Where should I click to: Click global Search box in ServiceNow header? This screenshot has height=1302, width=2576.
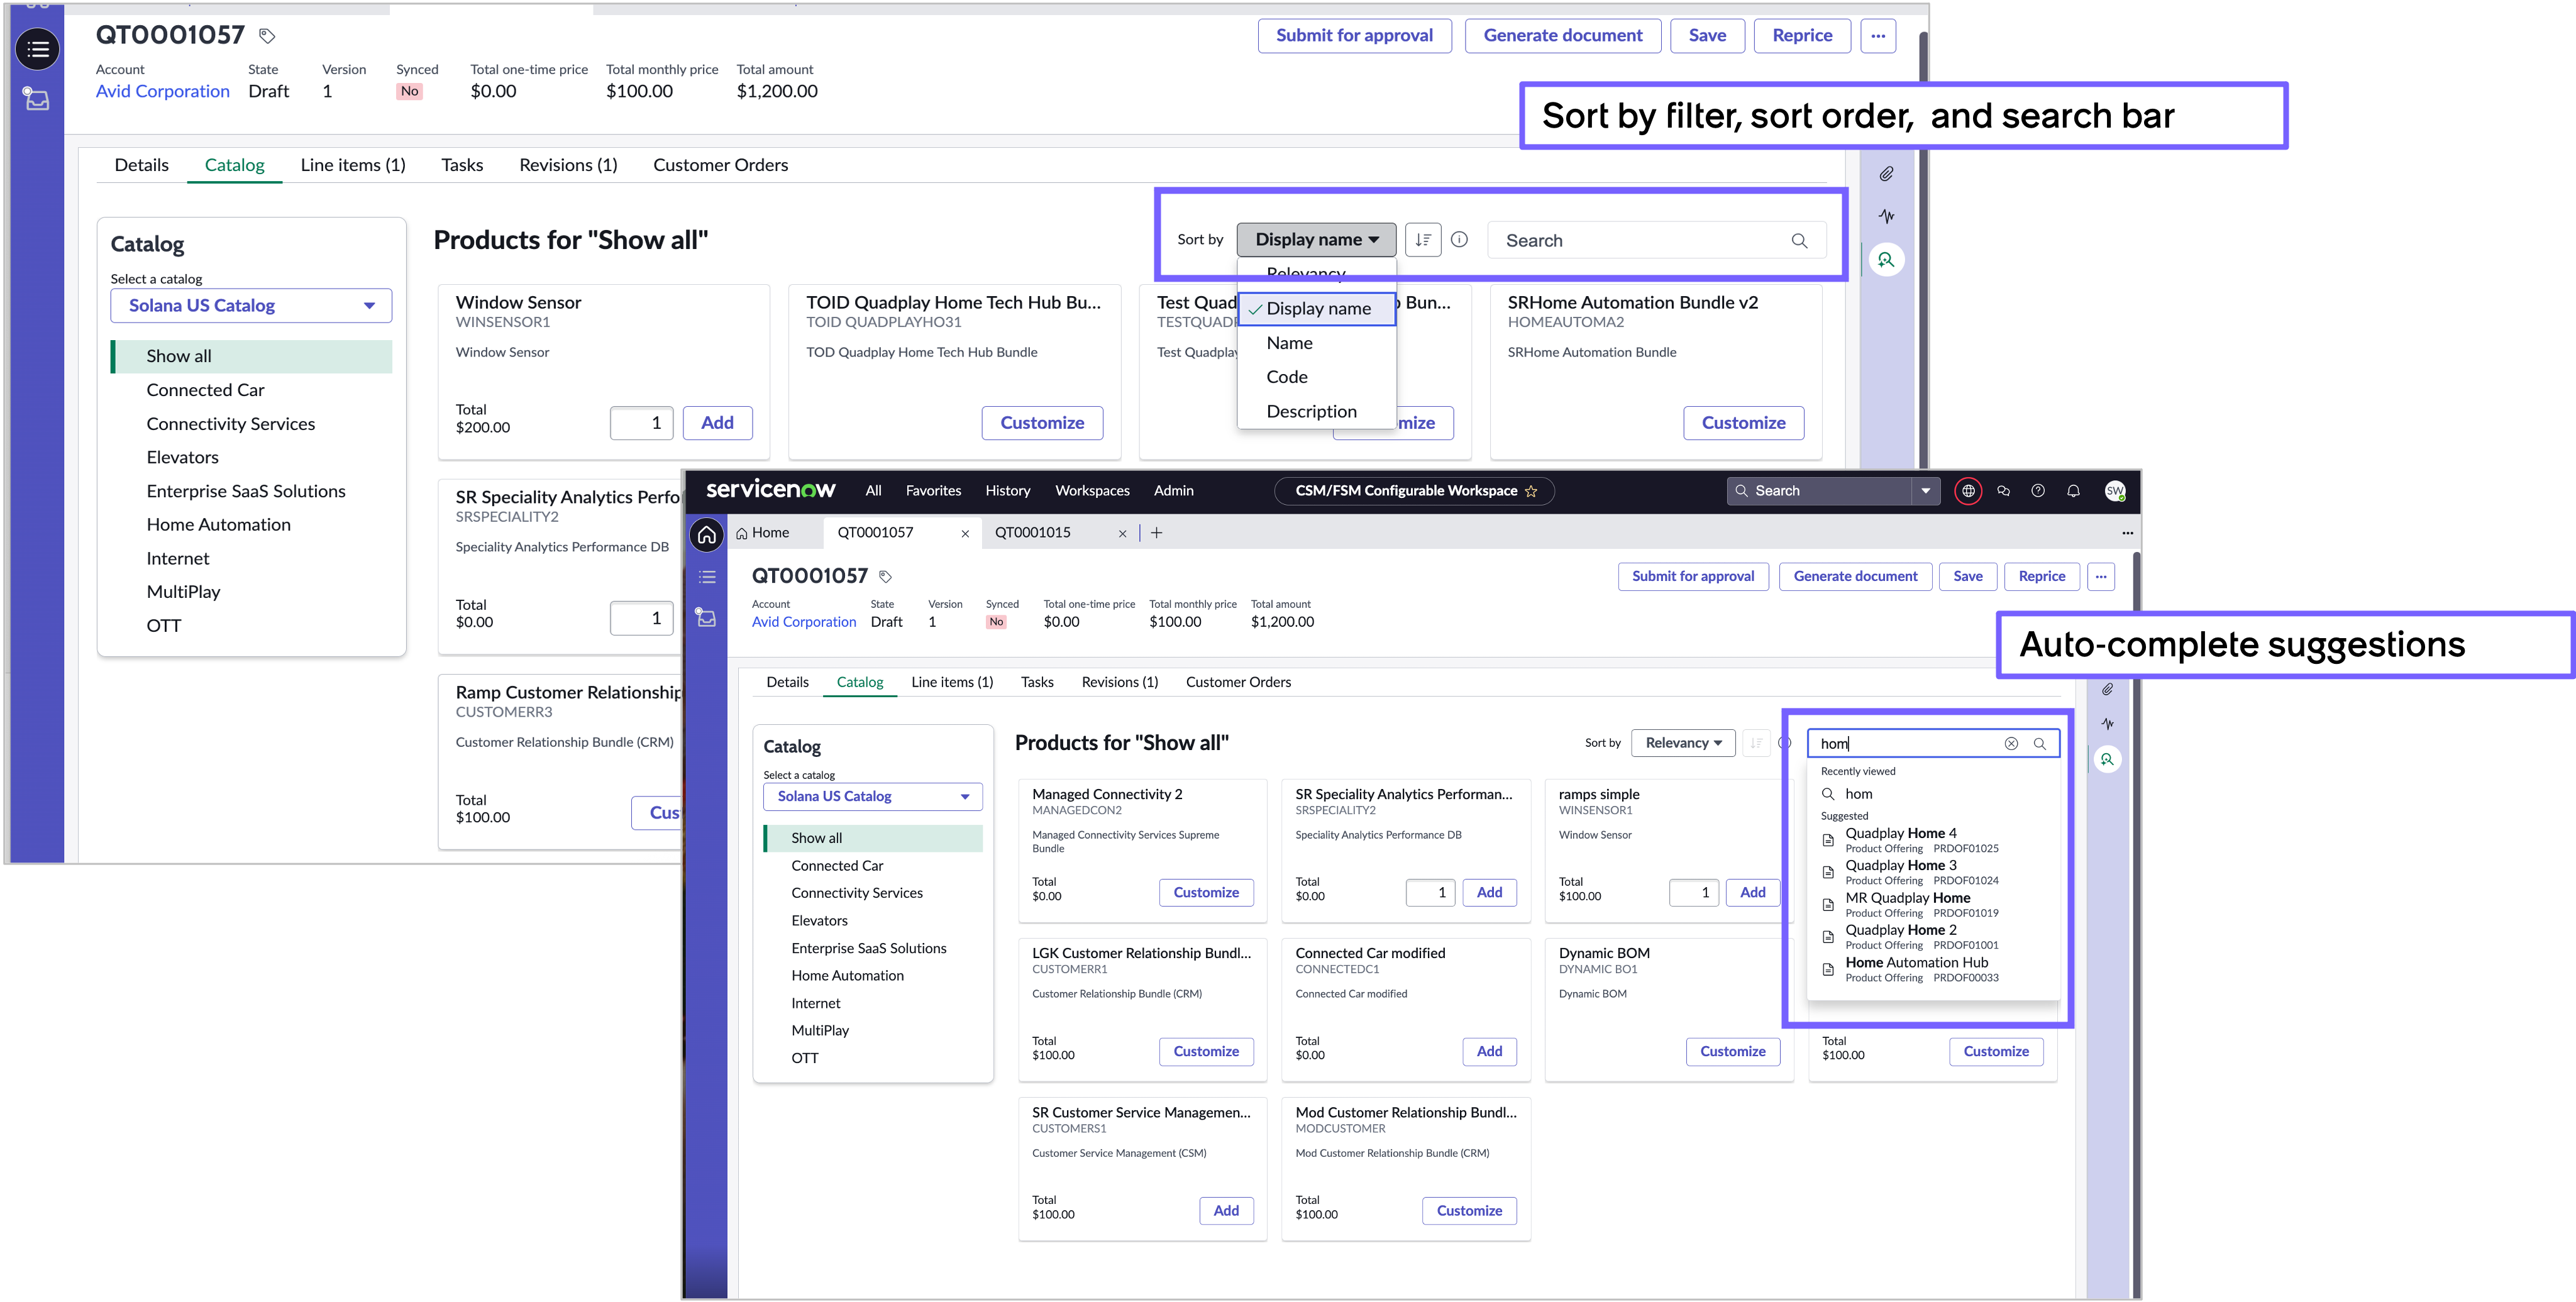[x=1820, y=491]
